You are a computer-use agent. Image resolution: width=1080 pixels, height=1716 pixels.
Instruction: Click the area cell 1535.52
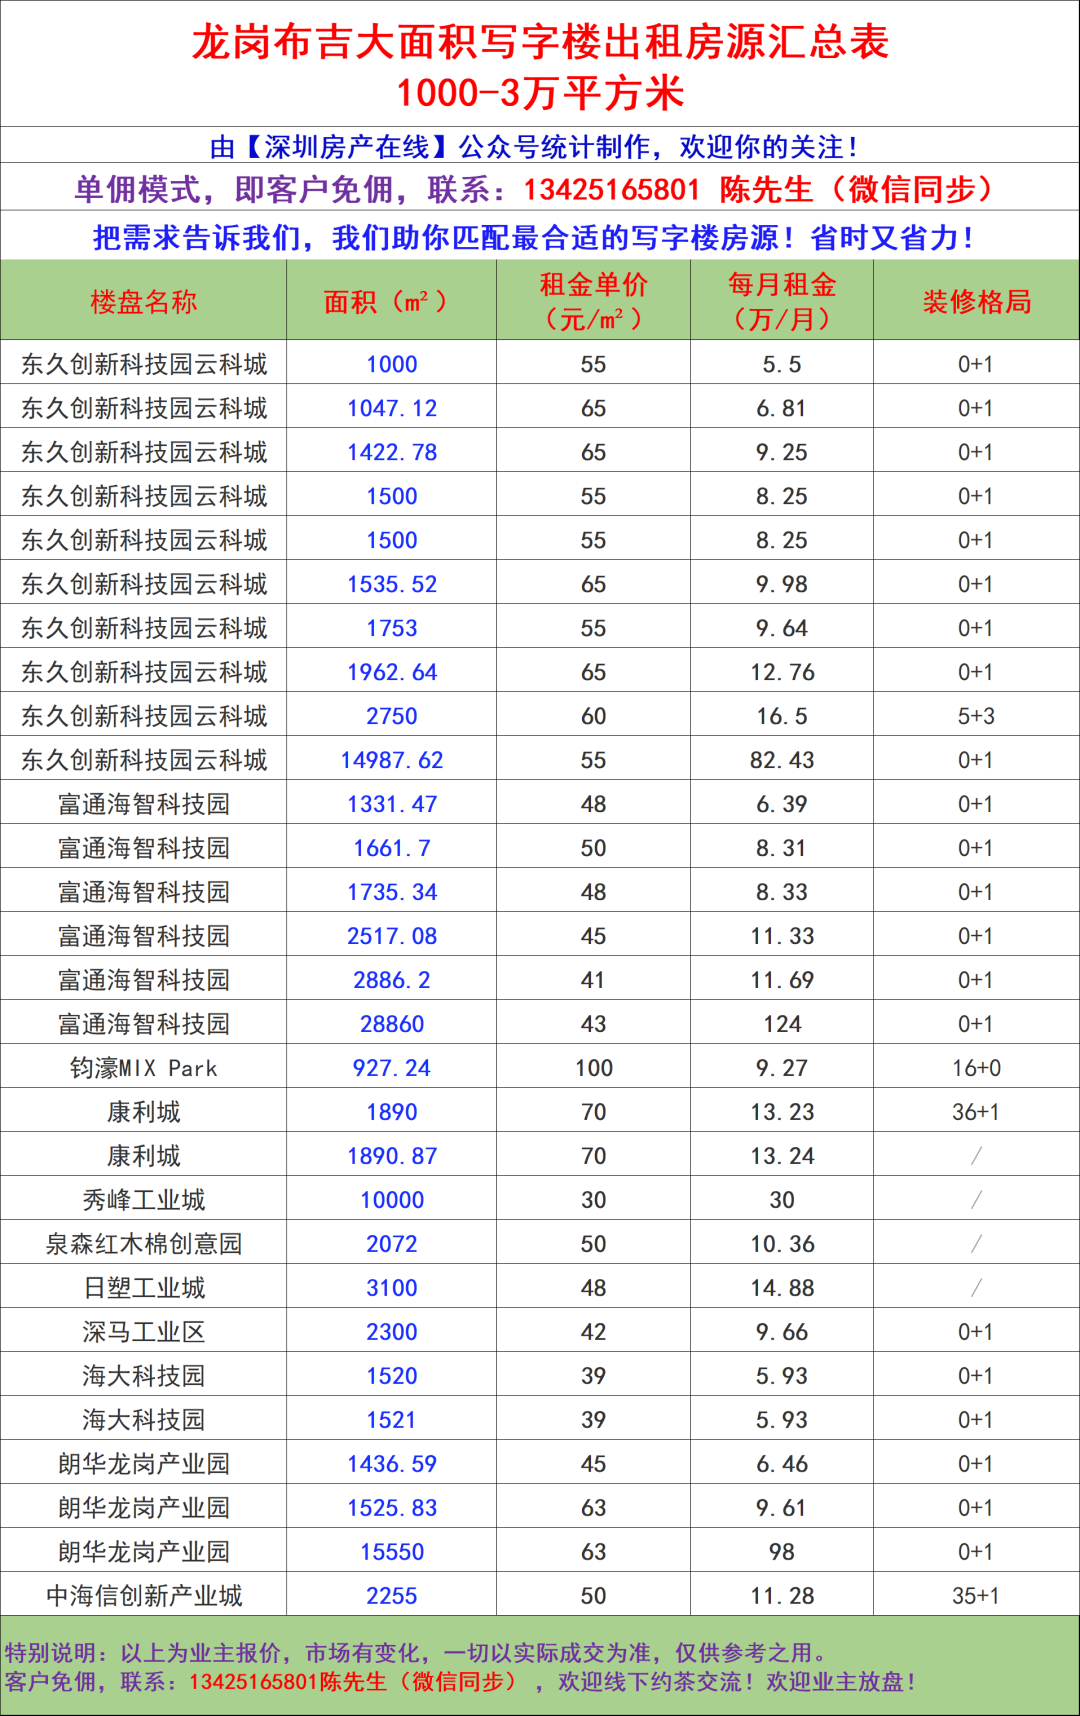click(392, 584)
